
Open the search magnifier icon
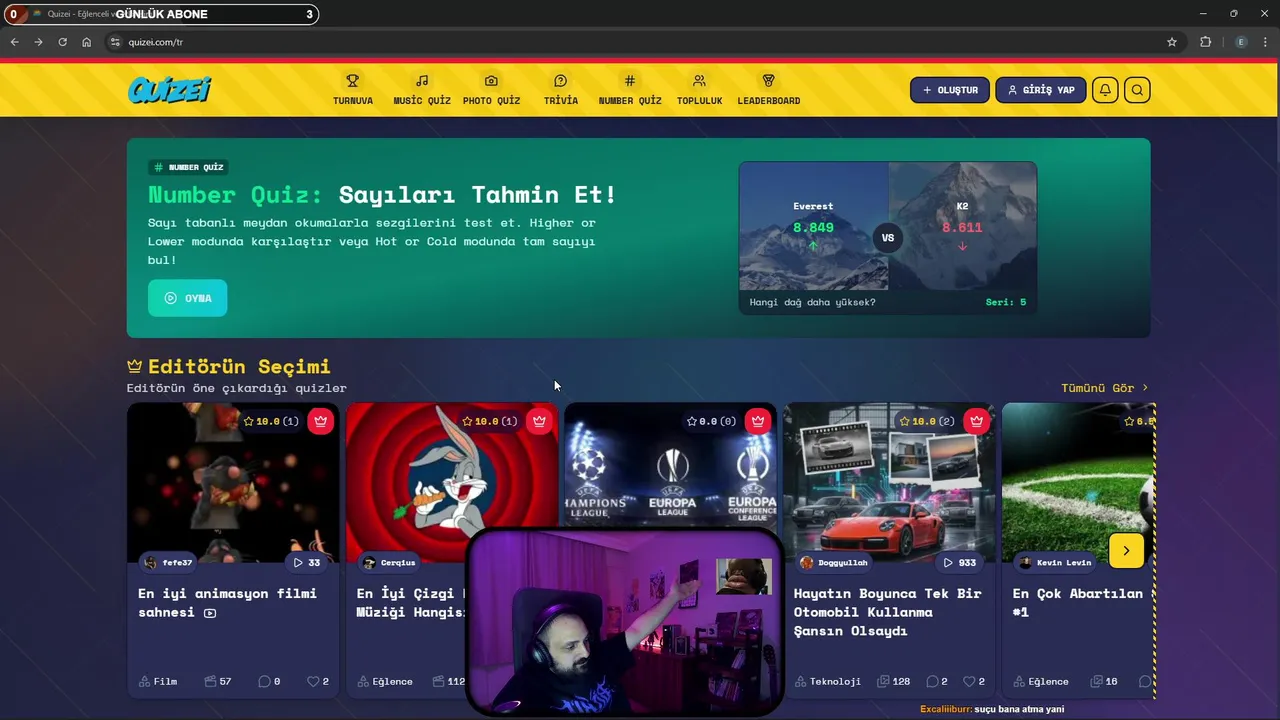point(1137,90)
